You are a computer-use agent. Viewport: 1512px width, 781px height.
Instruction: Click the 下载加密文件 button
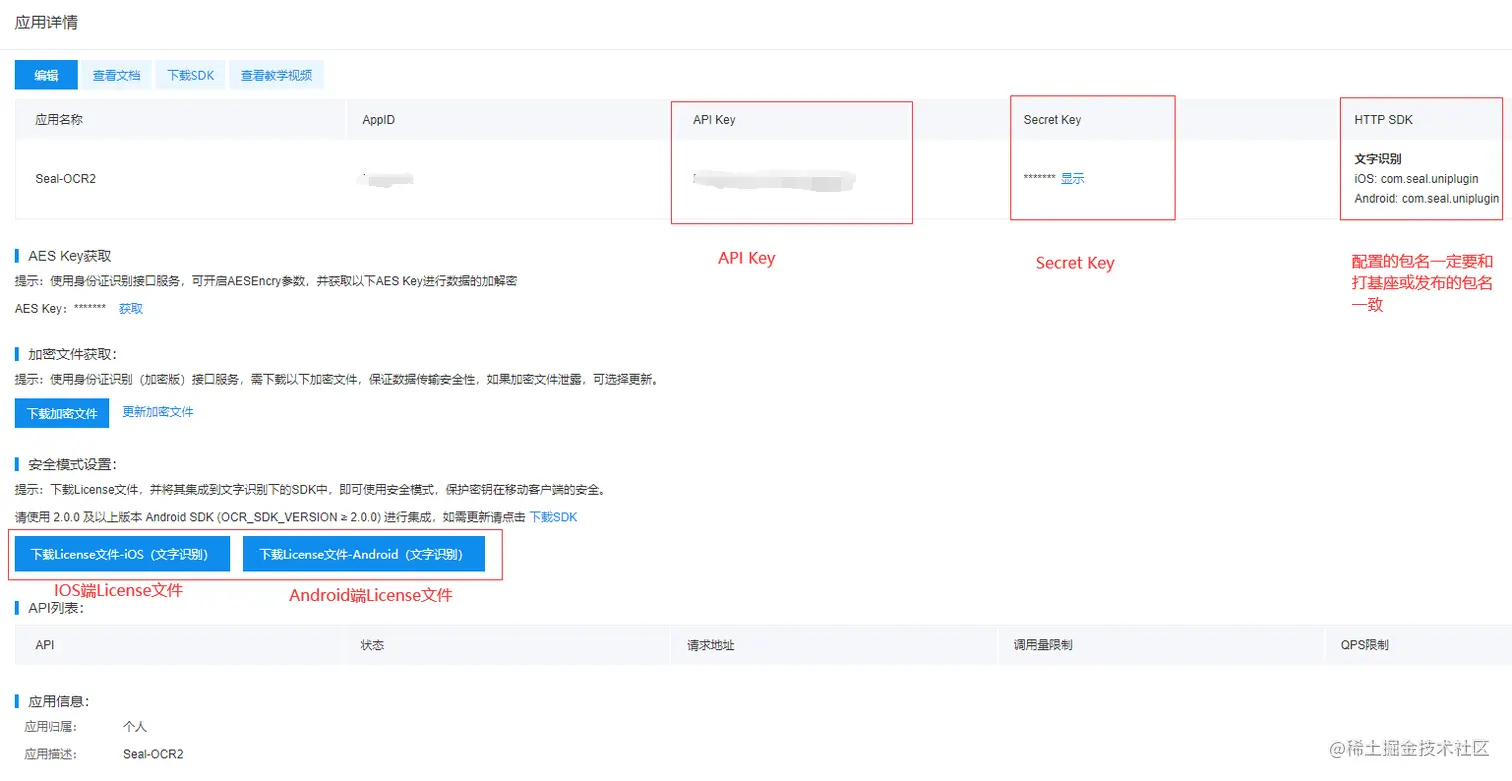(x=61, y=412)
